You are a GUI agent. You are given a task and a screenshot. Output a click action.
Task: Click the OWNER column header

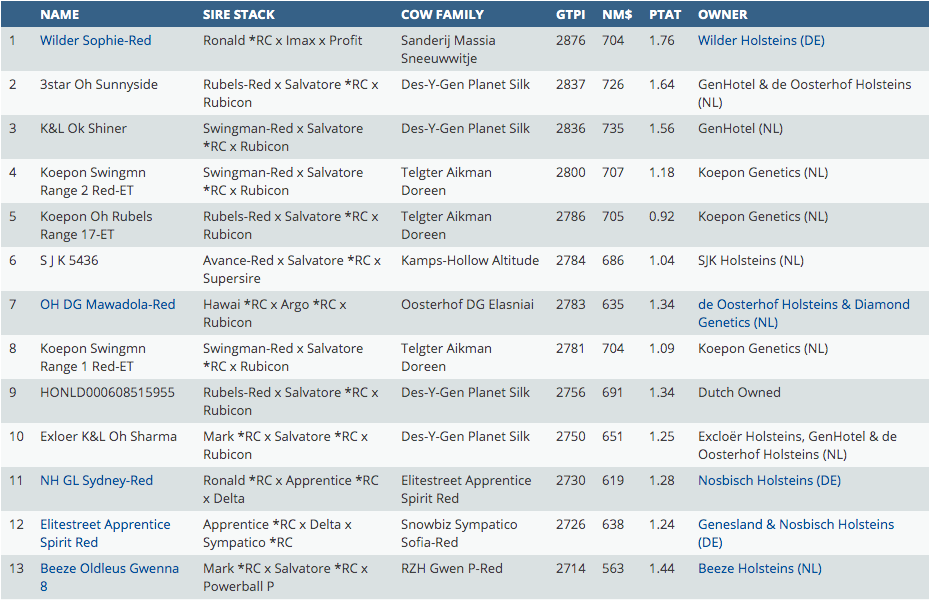(723, 15)
